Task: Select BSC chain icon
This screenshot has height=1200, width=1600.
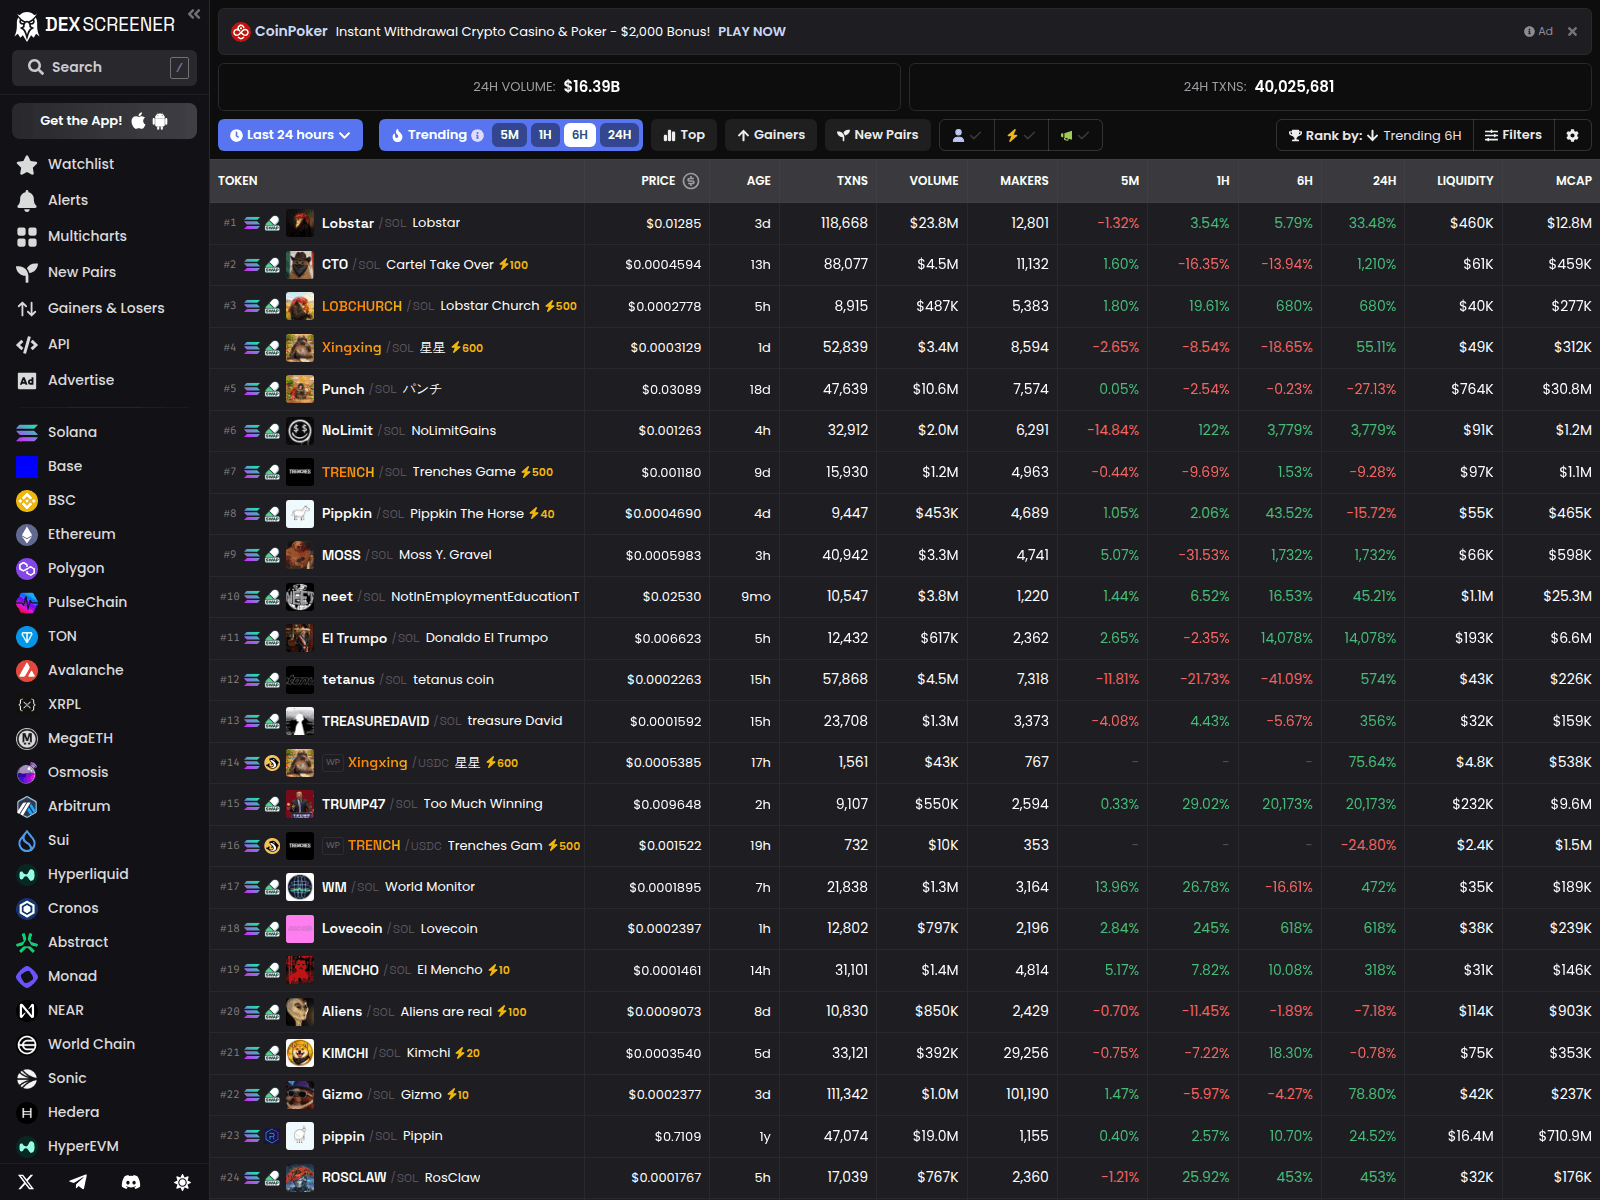Action: [27, 500]
